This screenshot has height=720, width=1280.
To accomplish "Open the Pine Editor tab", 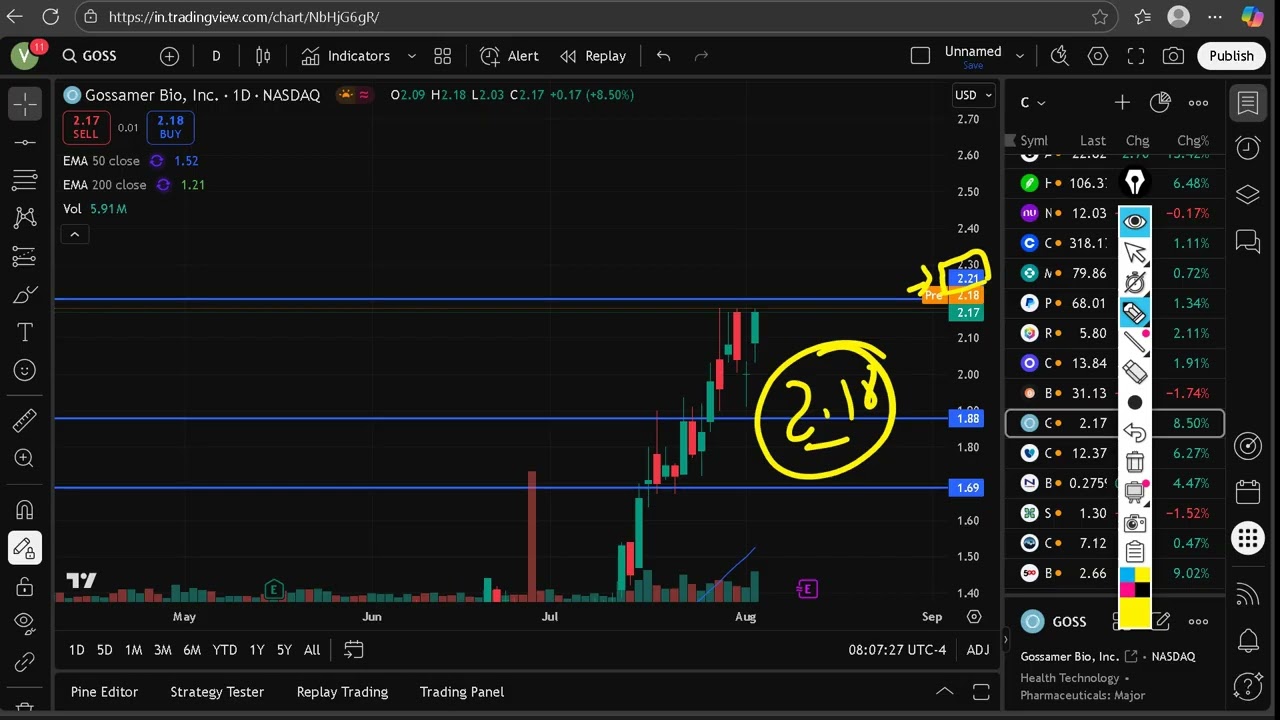I will pos(104,692).
